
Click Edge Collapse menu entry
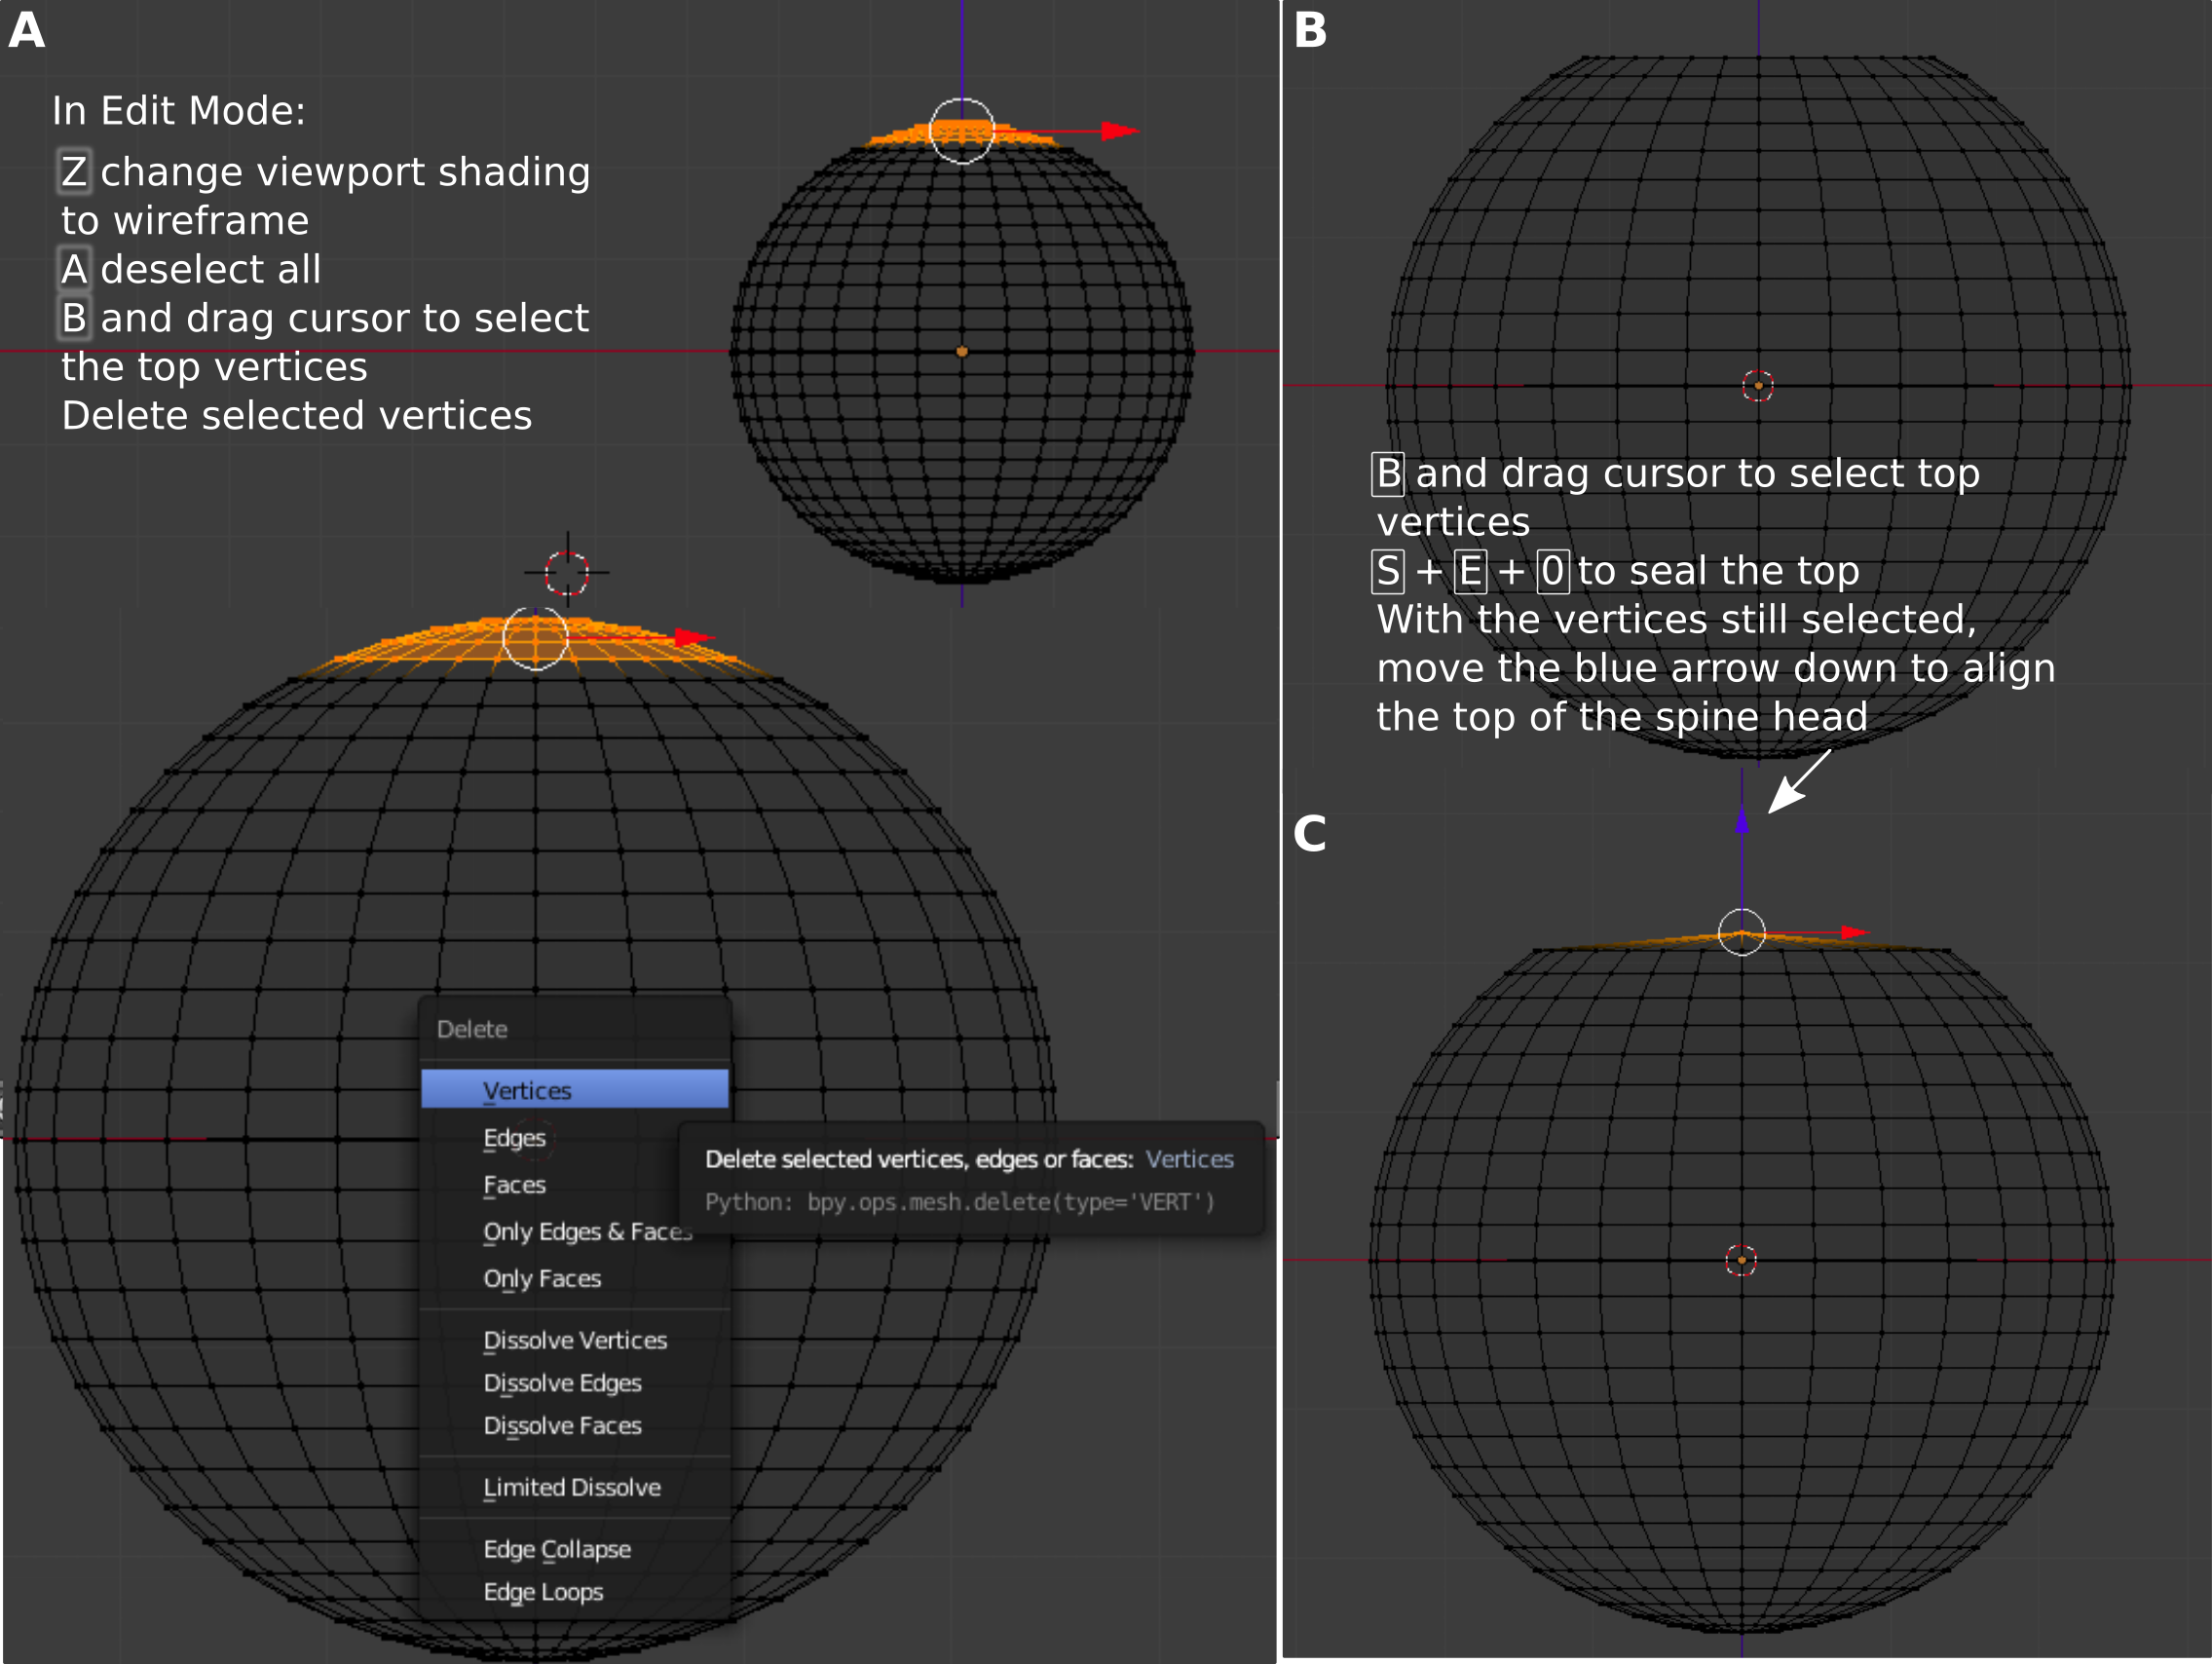tap(557, 1549)
